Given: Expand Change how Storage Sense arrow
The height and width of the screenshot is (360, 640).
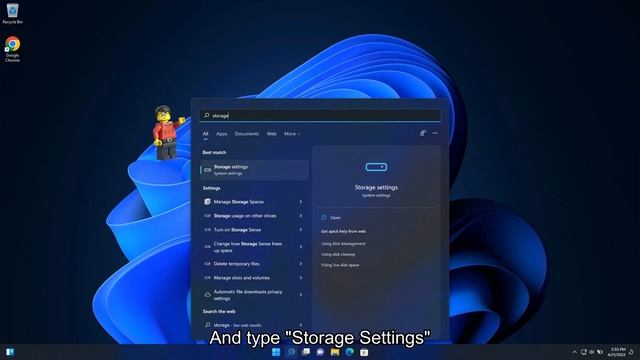Looking at the screenshot, I should pyautogui.click(x=301, y=247).
